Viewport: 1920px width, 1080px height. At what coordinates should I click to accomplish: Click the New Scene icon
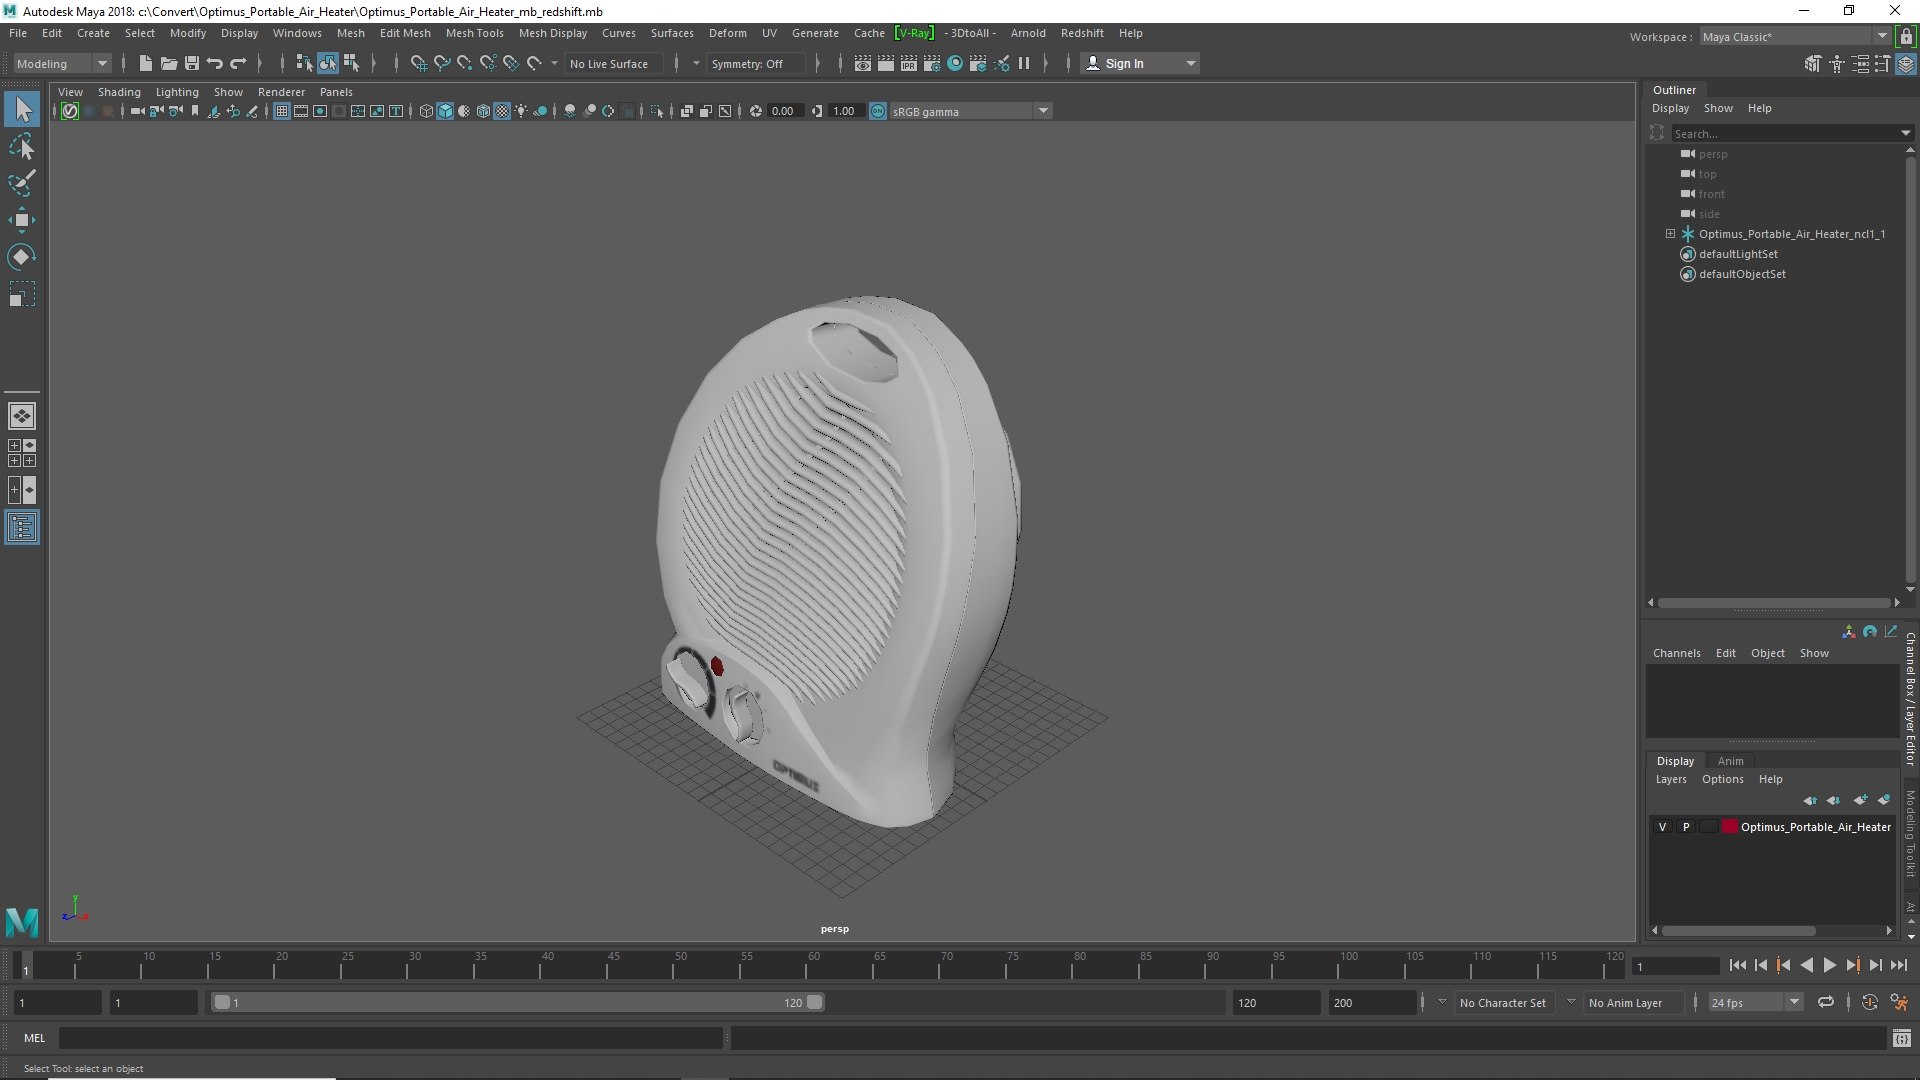click(x=146, y=63)
